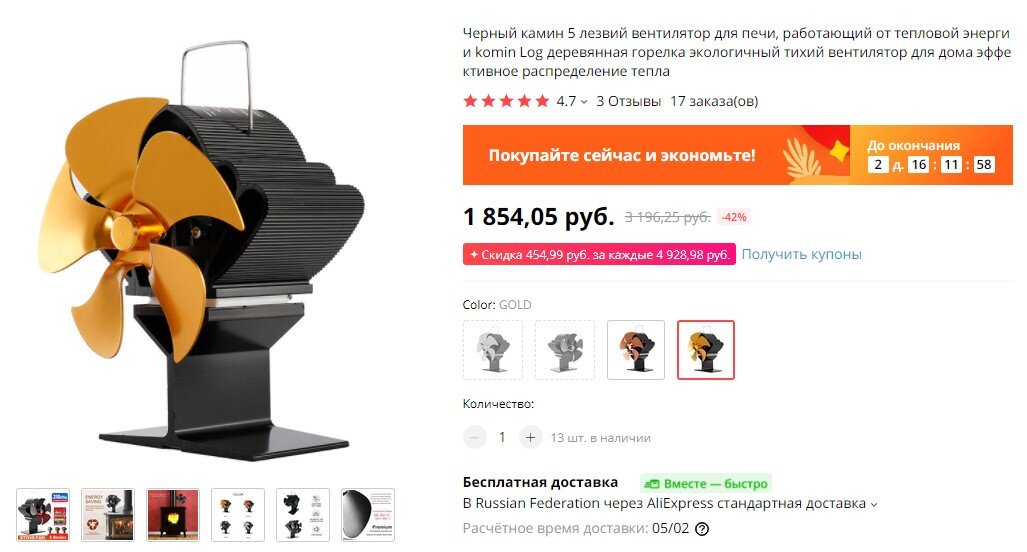The image size is (1027, 552).
Task: Expand the 4.7 rating dropdown arrow
Action: pos(584,102)
